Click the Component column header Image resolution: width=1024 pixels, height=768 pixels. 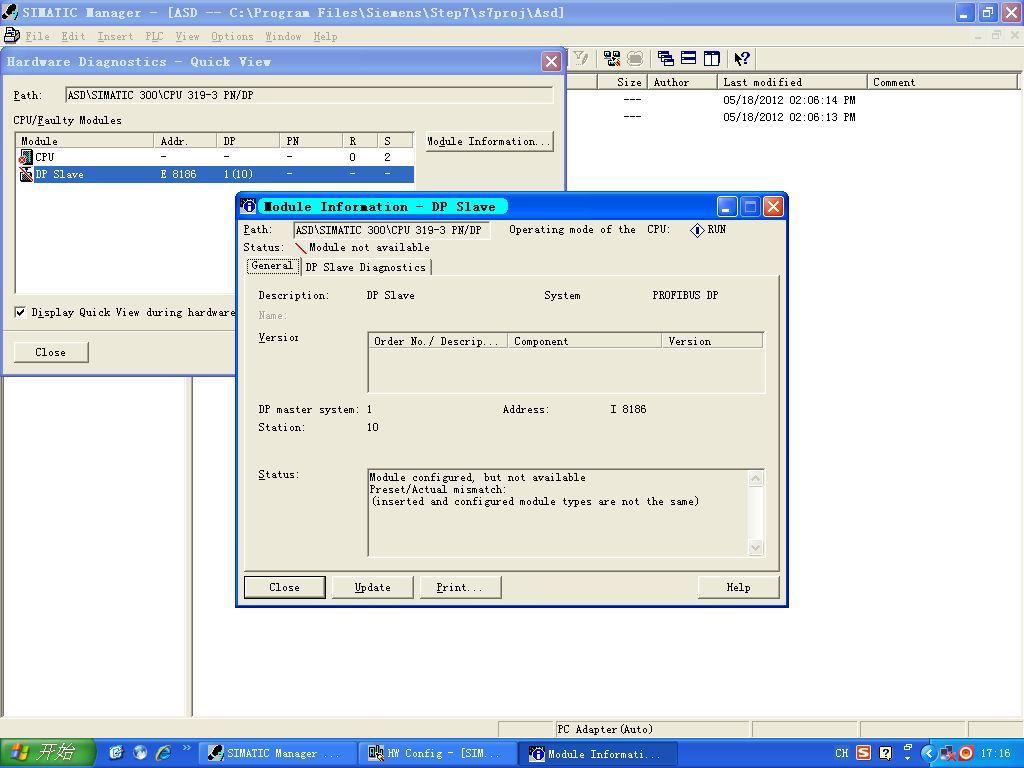pyautogui.click(x=585, y=341)
